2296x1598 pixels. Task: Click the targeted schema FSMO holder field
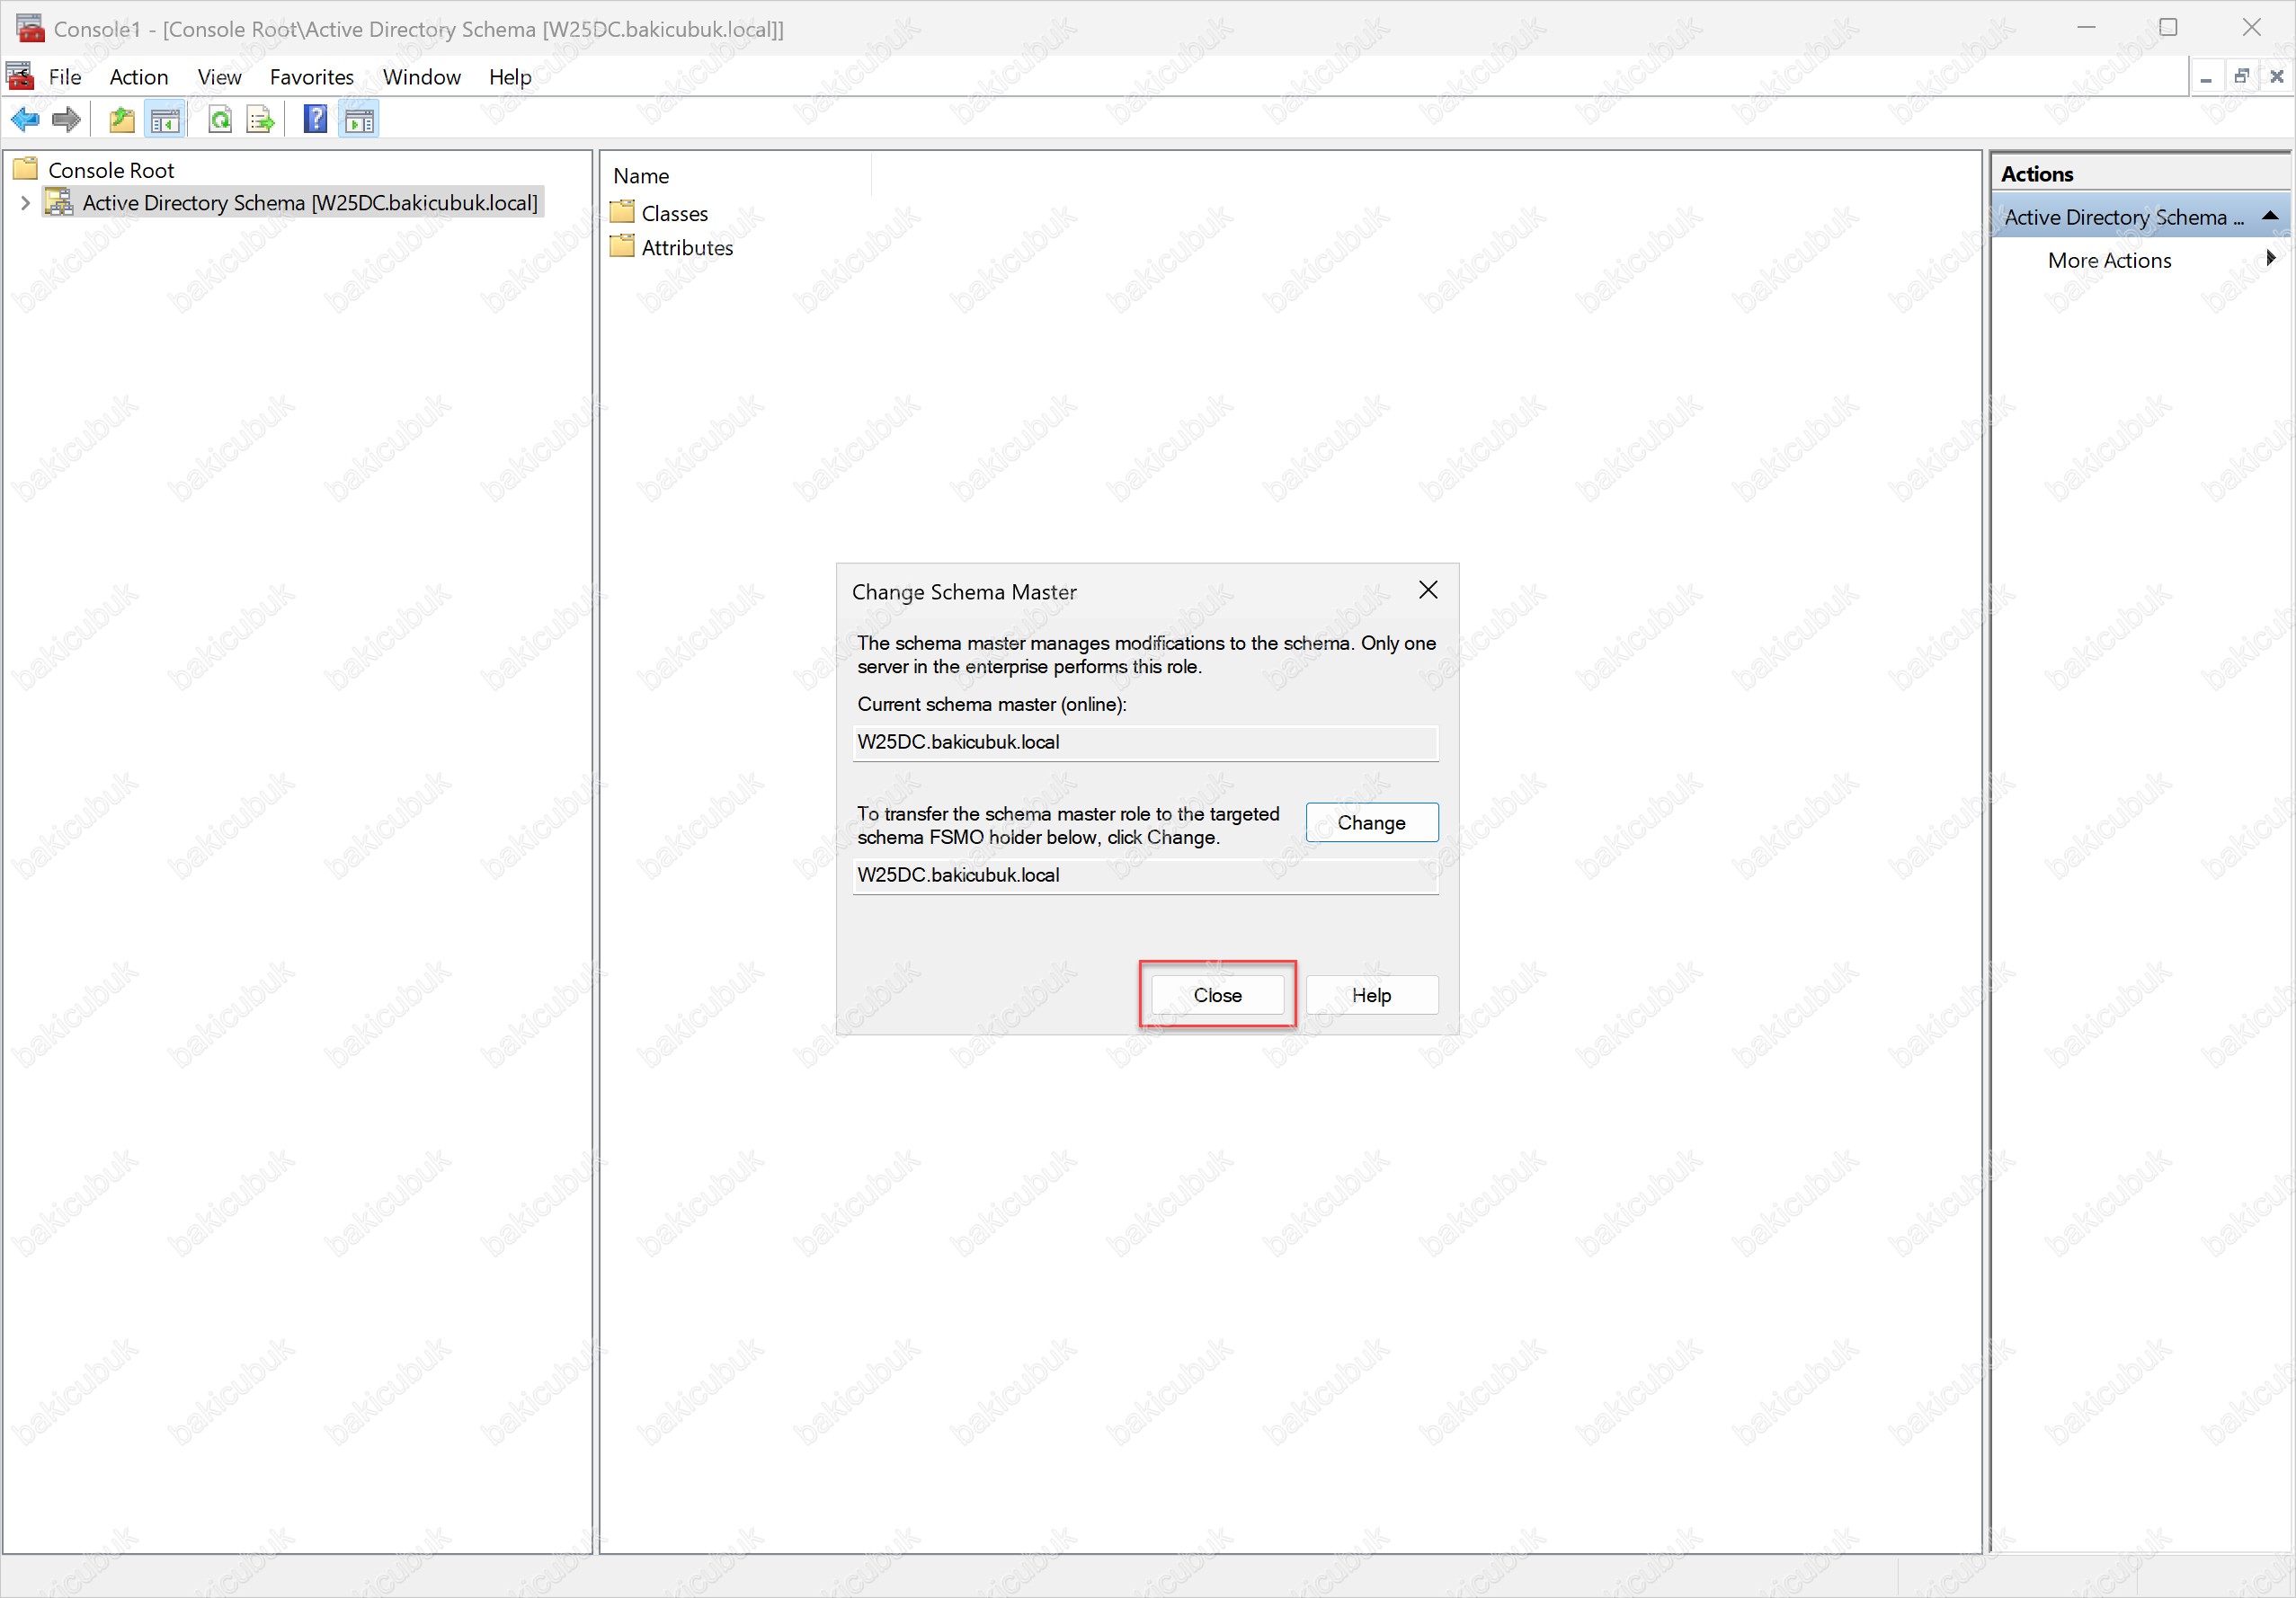coord(1145,875)
